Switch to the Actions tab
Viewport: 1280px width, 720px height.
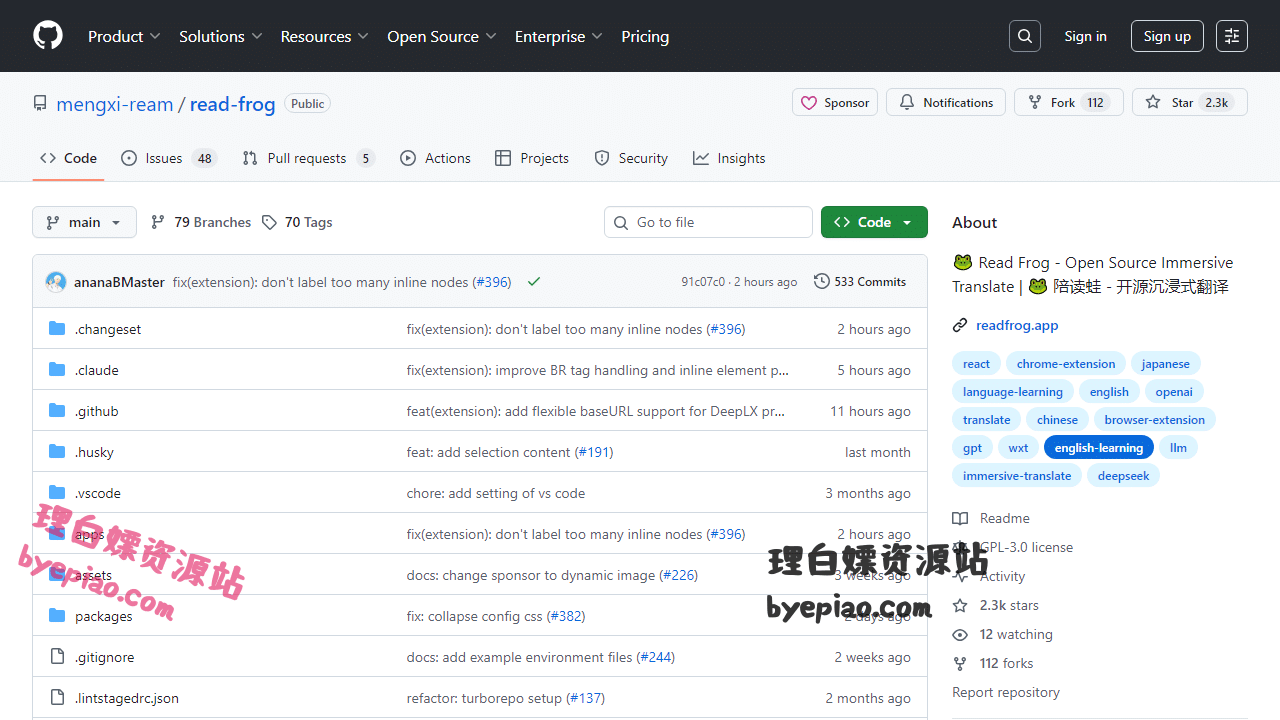pyautogui.click(x=435, y=158)
